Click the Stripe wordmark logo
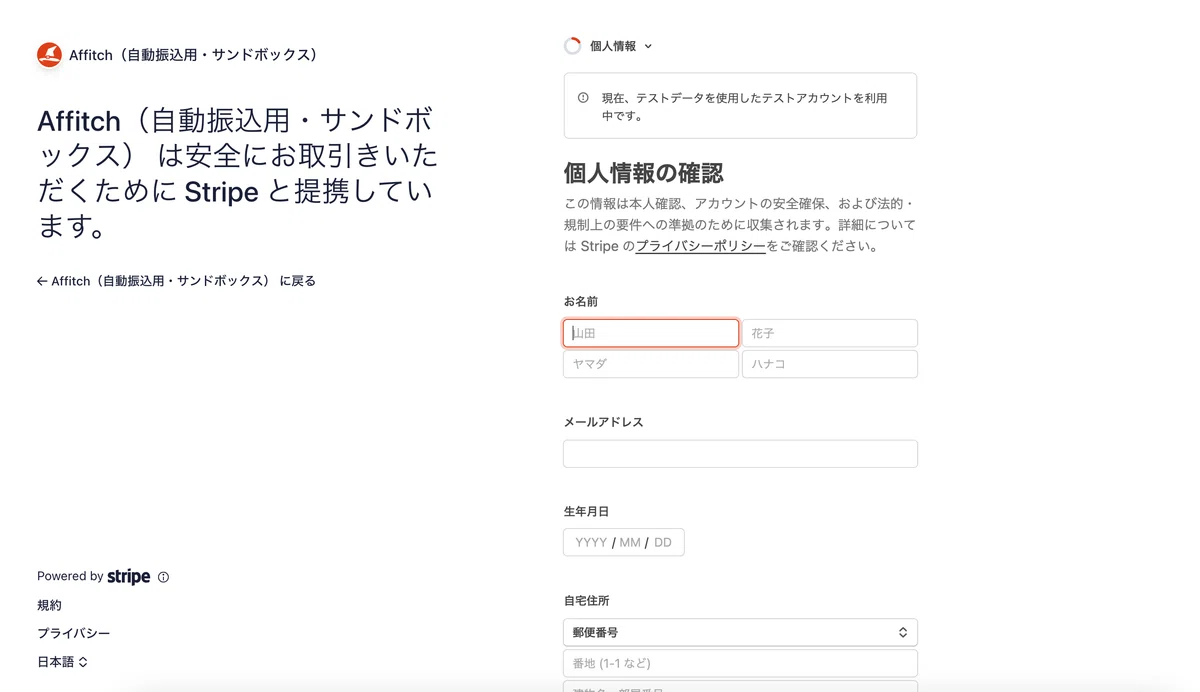This screenshot has width=1200, height=692. click(129, 577)
